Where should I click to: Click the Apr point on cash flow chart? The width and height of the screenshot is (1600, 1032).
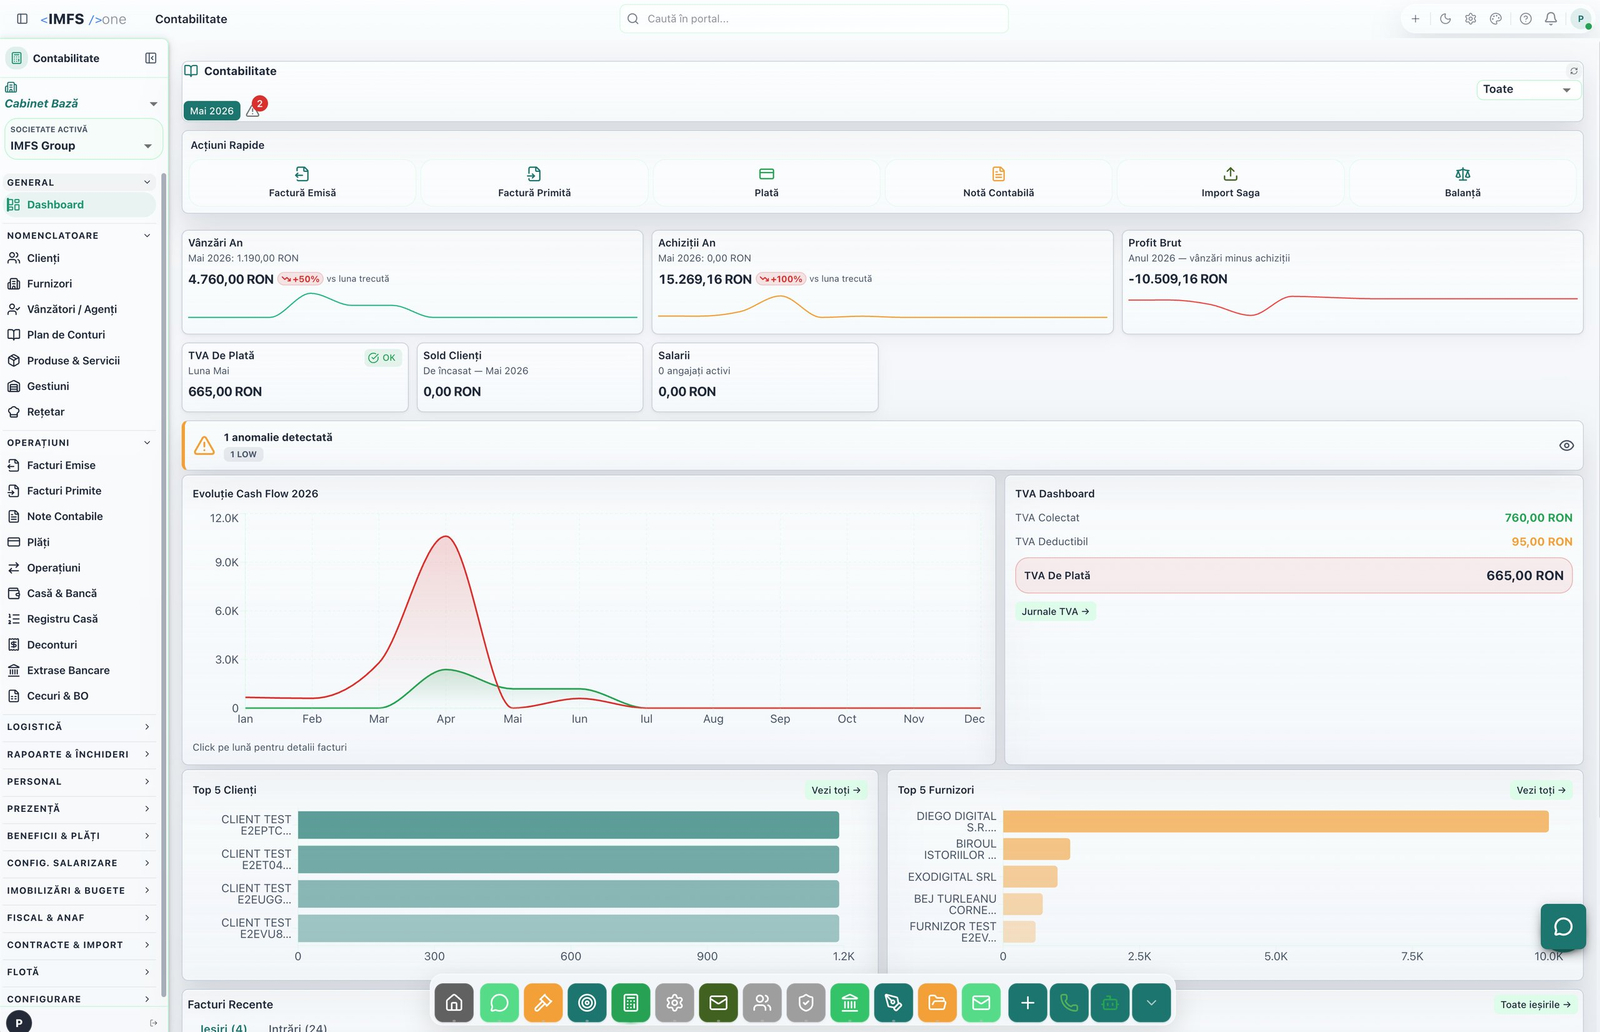pos(446,537)
